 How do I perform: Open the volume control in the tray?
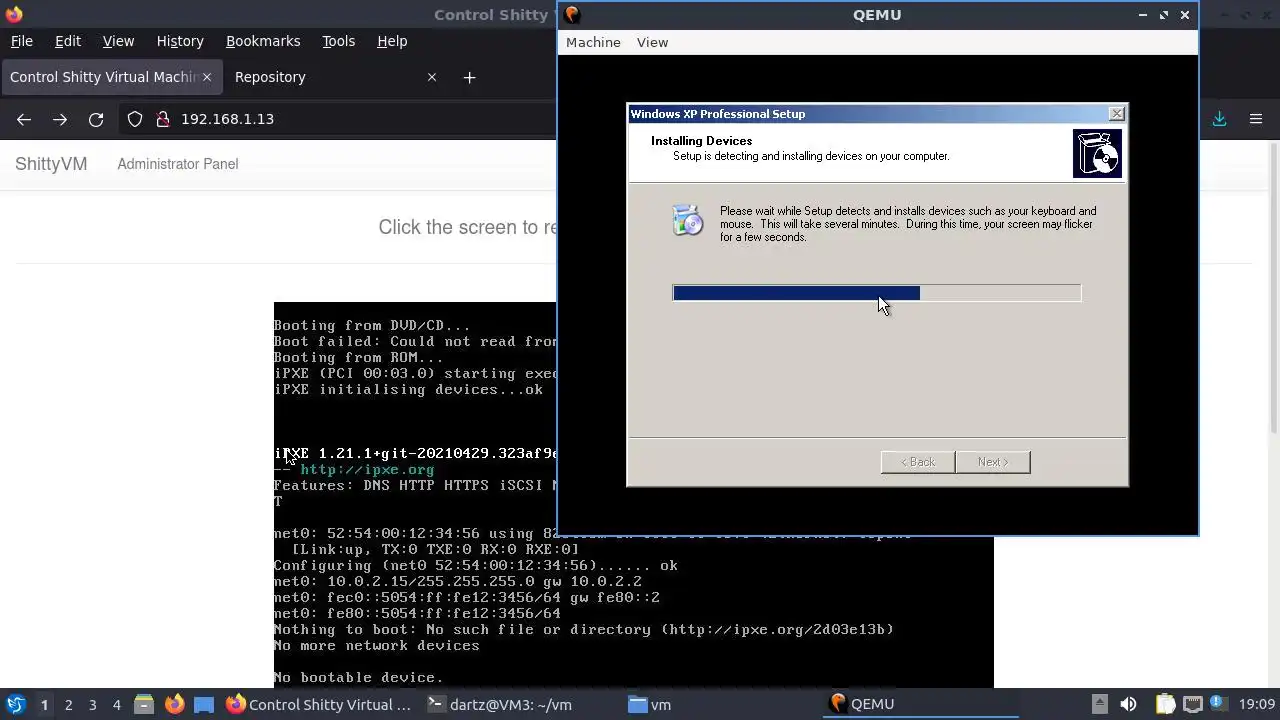click(x=1128, y=704)
